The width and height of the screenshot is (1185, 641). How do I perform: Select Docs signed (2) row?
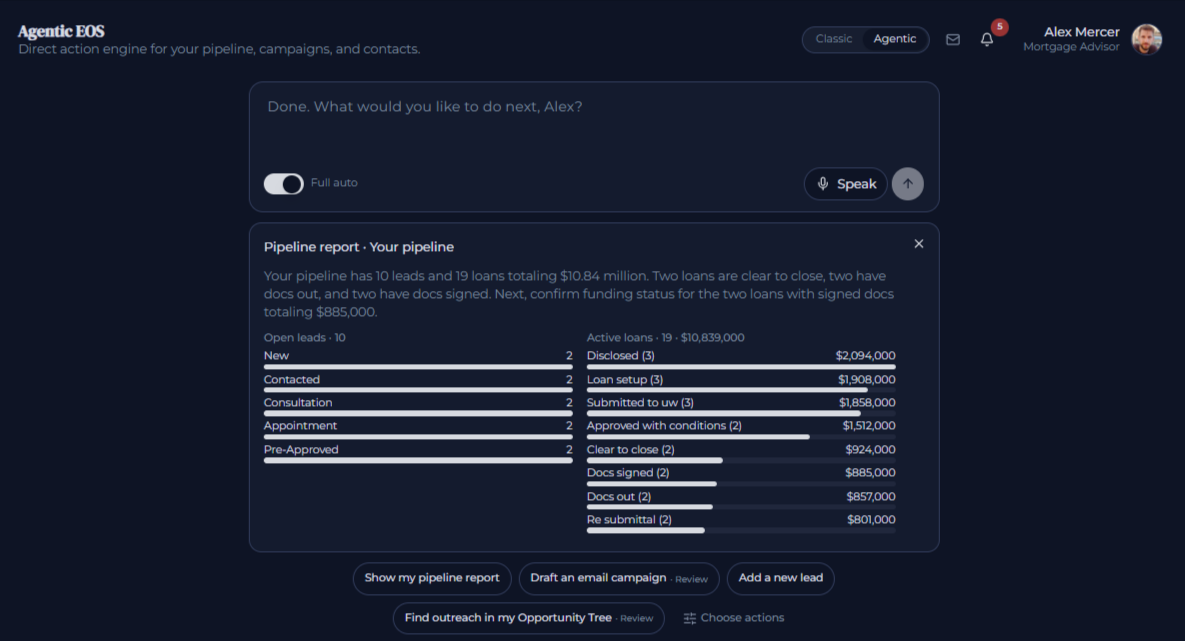tap(741, 476)
